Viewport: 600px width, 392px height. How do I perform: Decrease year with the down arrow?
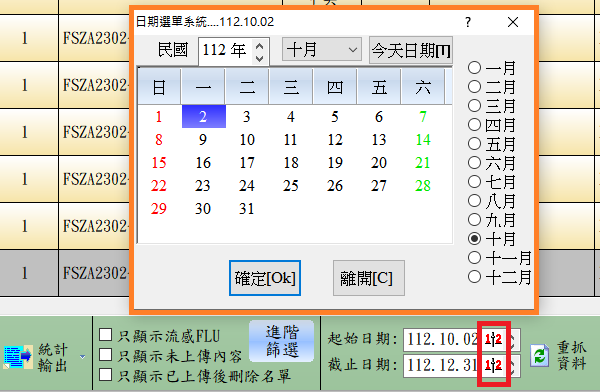point(259,58)
